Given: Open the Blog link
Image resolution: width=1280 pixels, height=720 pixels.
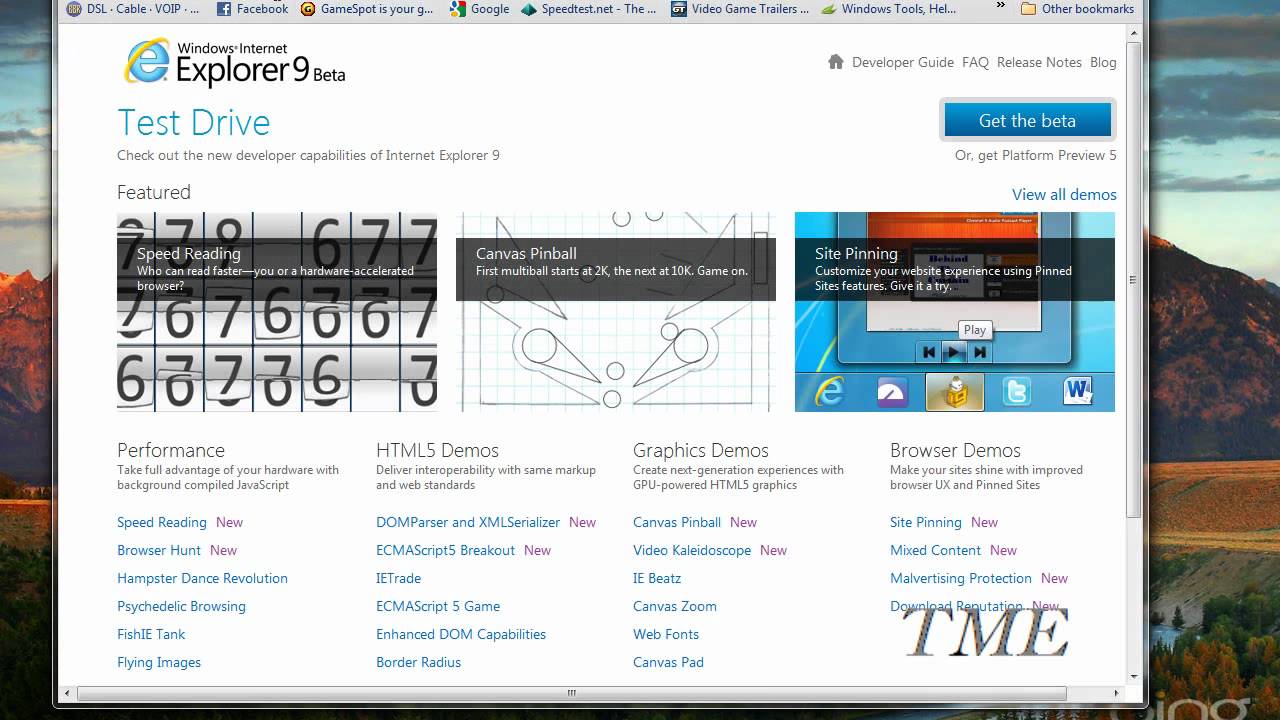Looking at the screenshot, I should click(1103, 62).
